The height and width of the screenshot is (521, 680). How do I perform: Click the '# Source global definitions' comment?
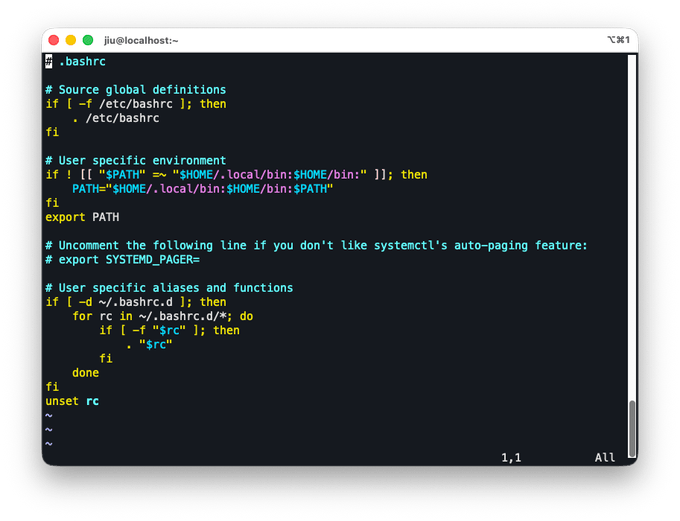136,90
